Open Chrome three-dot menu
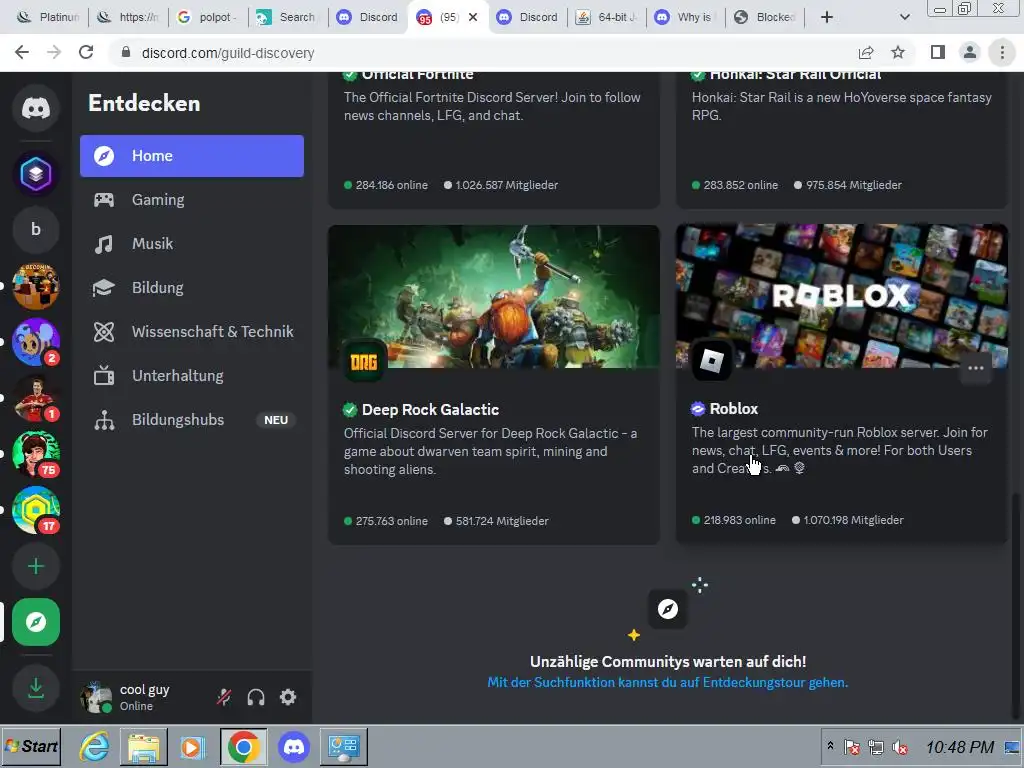The height and width of the screenshot is (768, 1024). coord(1002,52)
